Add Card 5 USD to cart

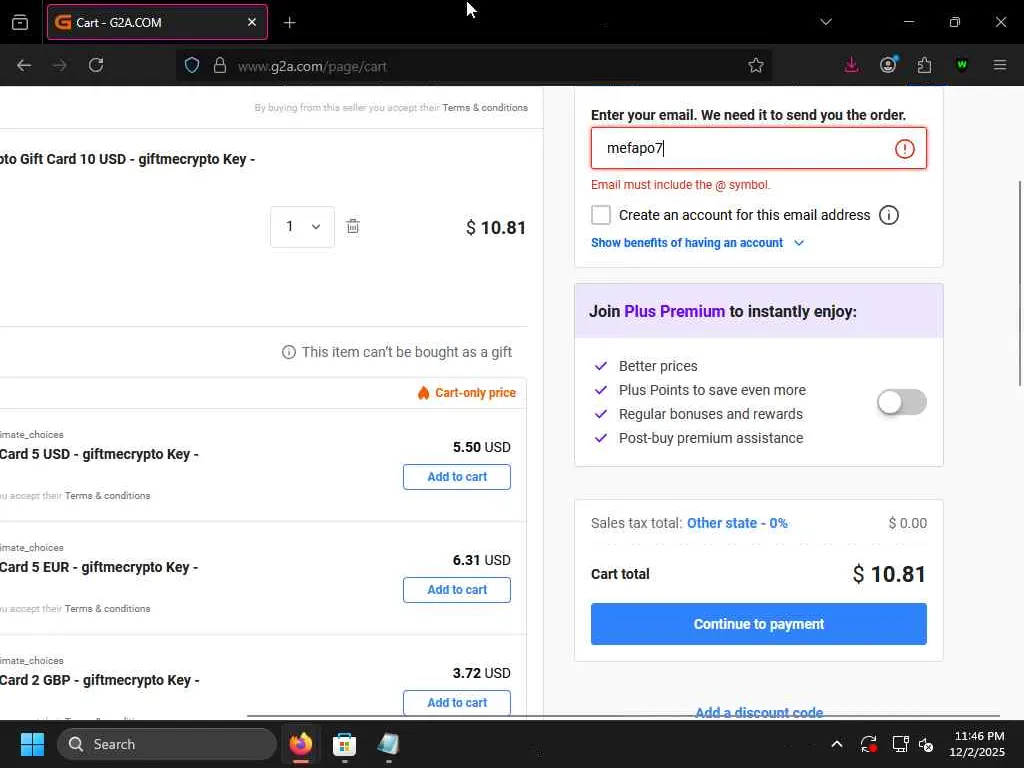(456, 477)
